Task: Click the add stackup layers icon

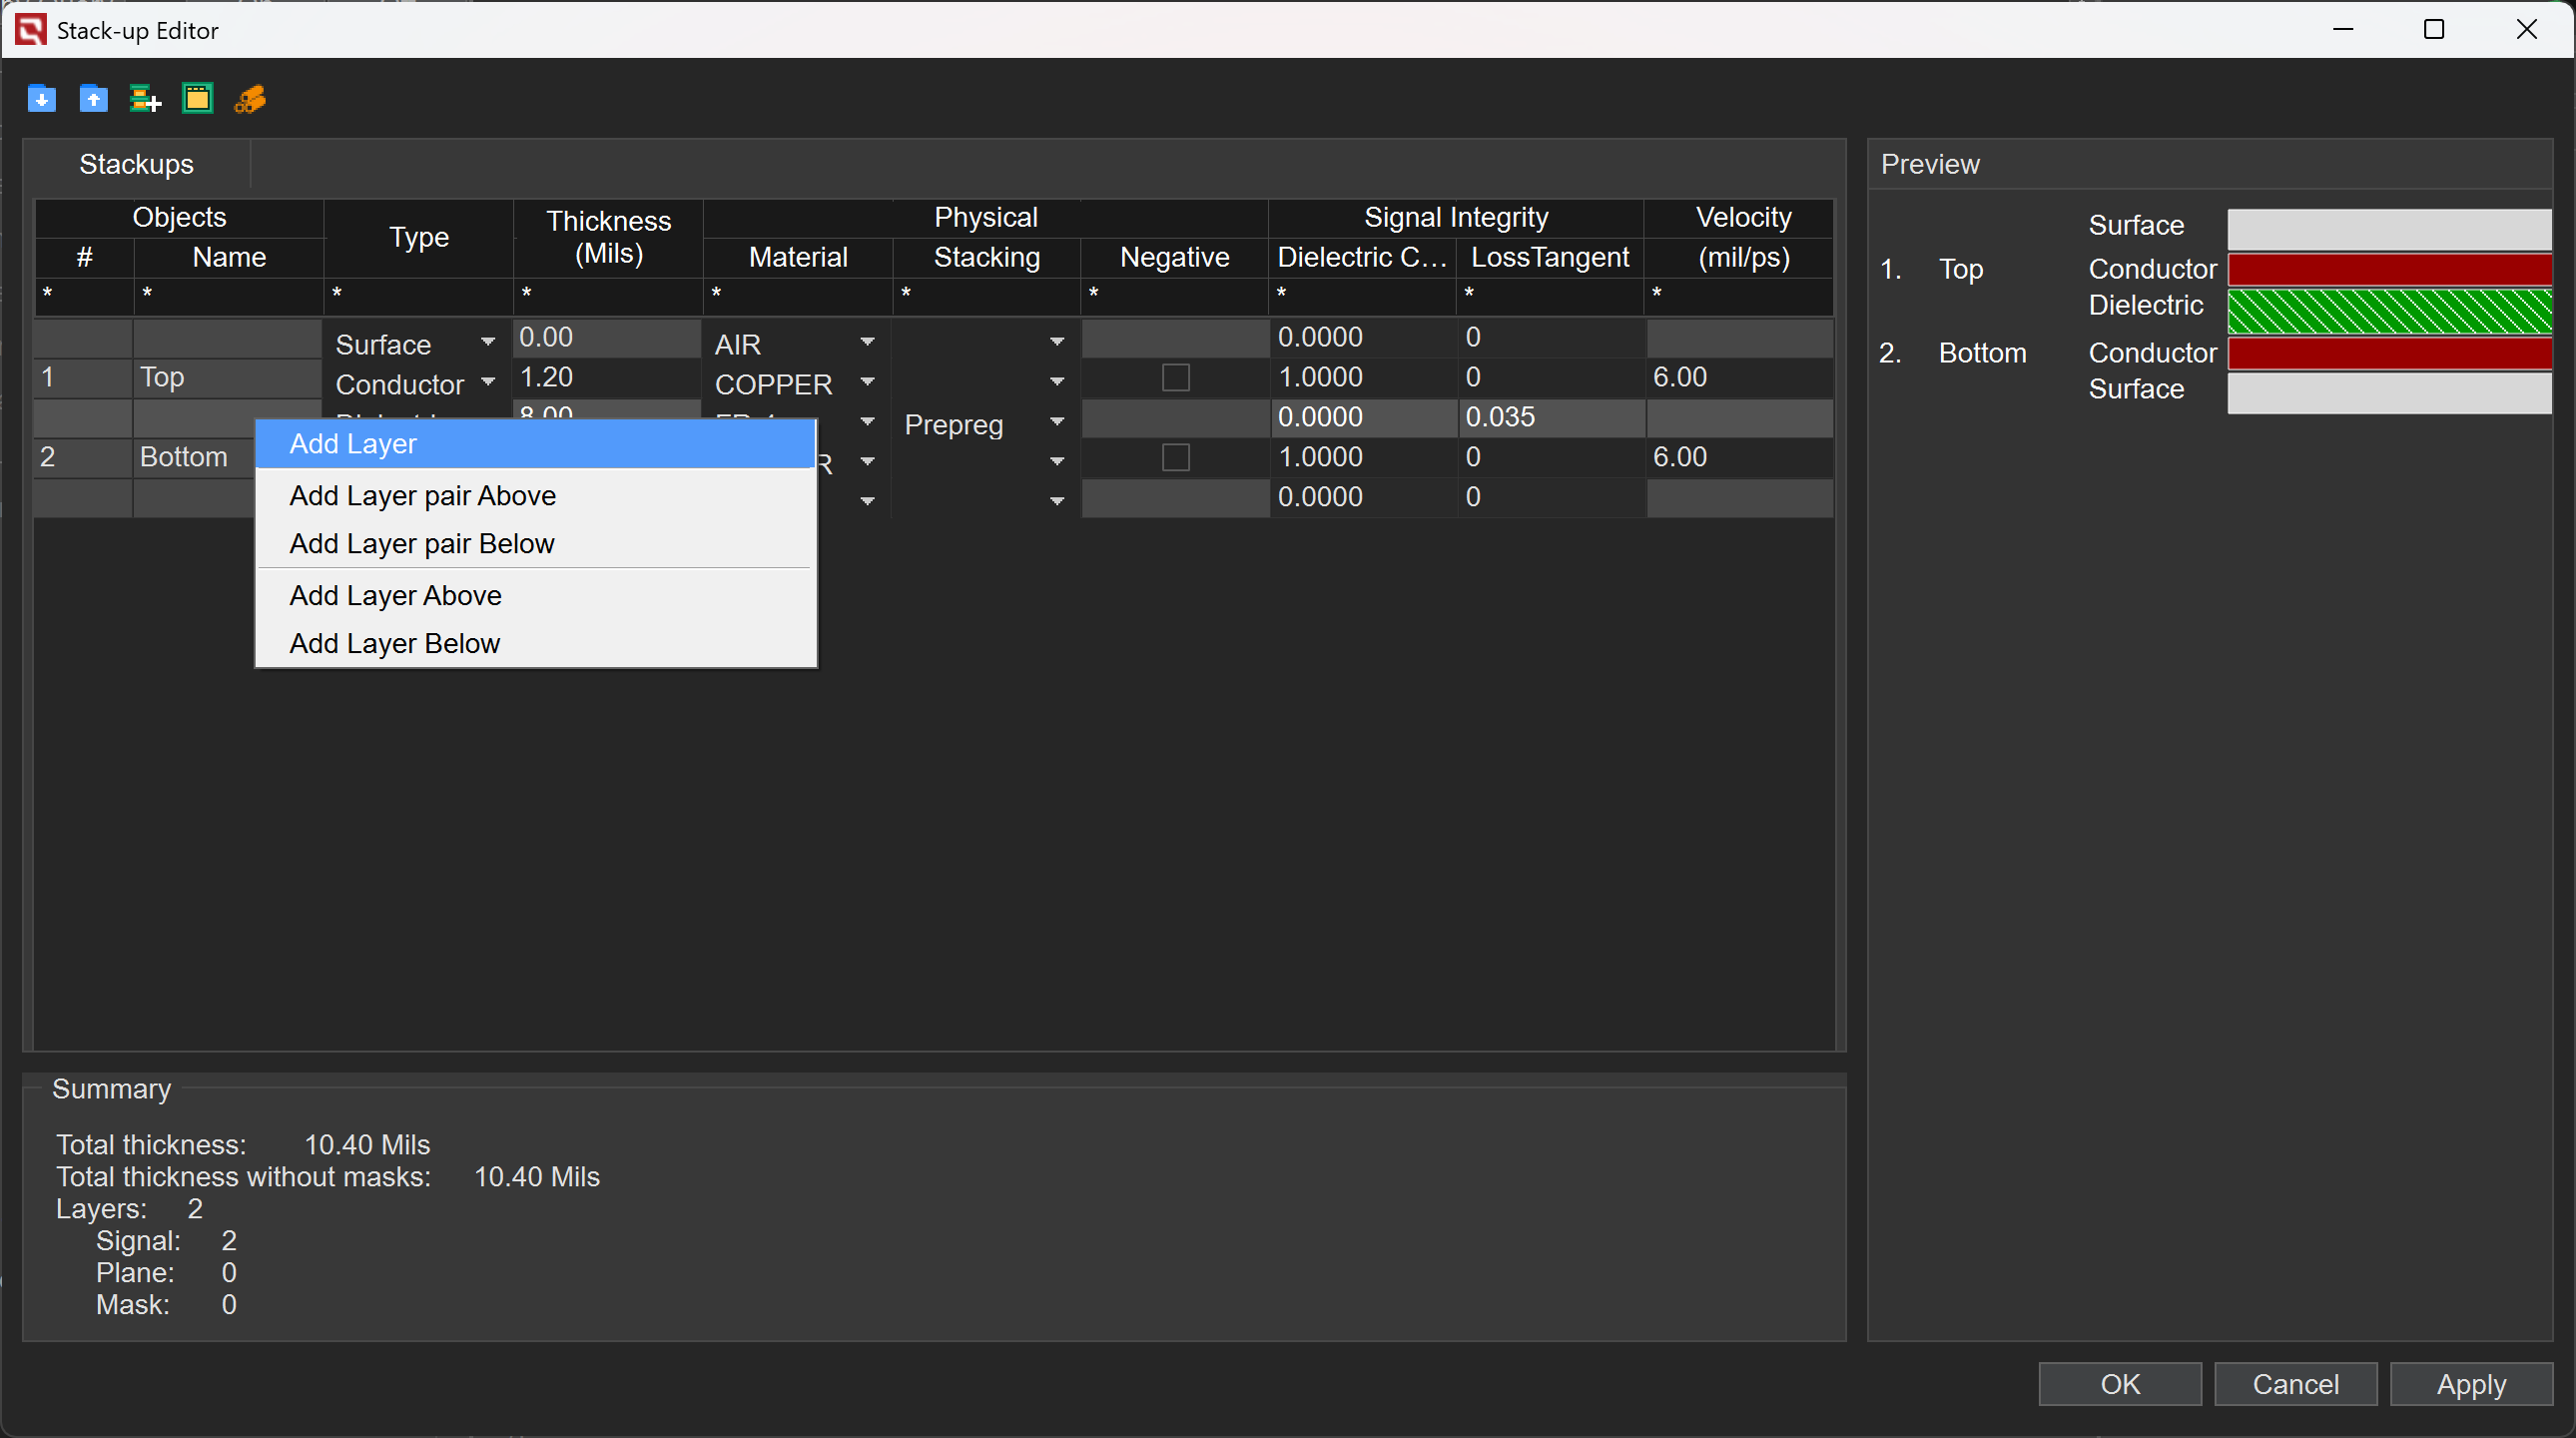Action: tap(146, 98)
